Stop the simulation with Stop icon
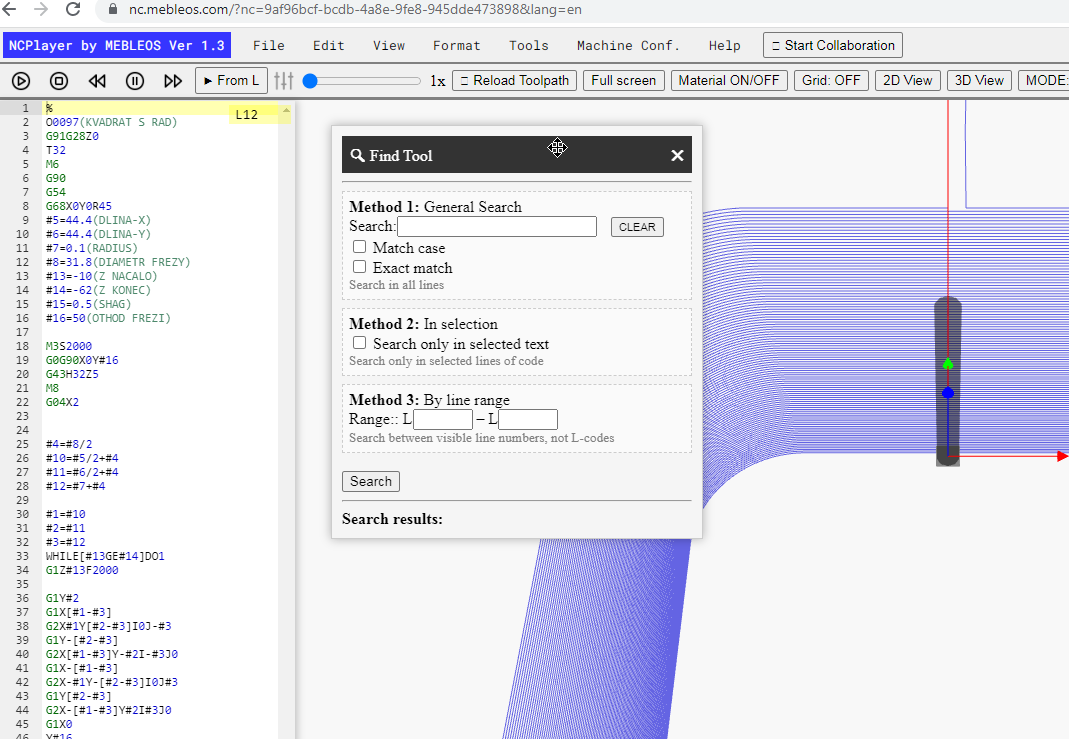The height and width of the screenshot is (739, 1069). click(x=59, y=81)
